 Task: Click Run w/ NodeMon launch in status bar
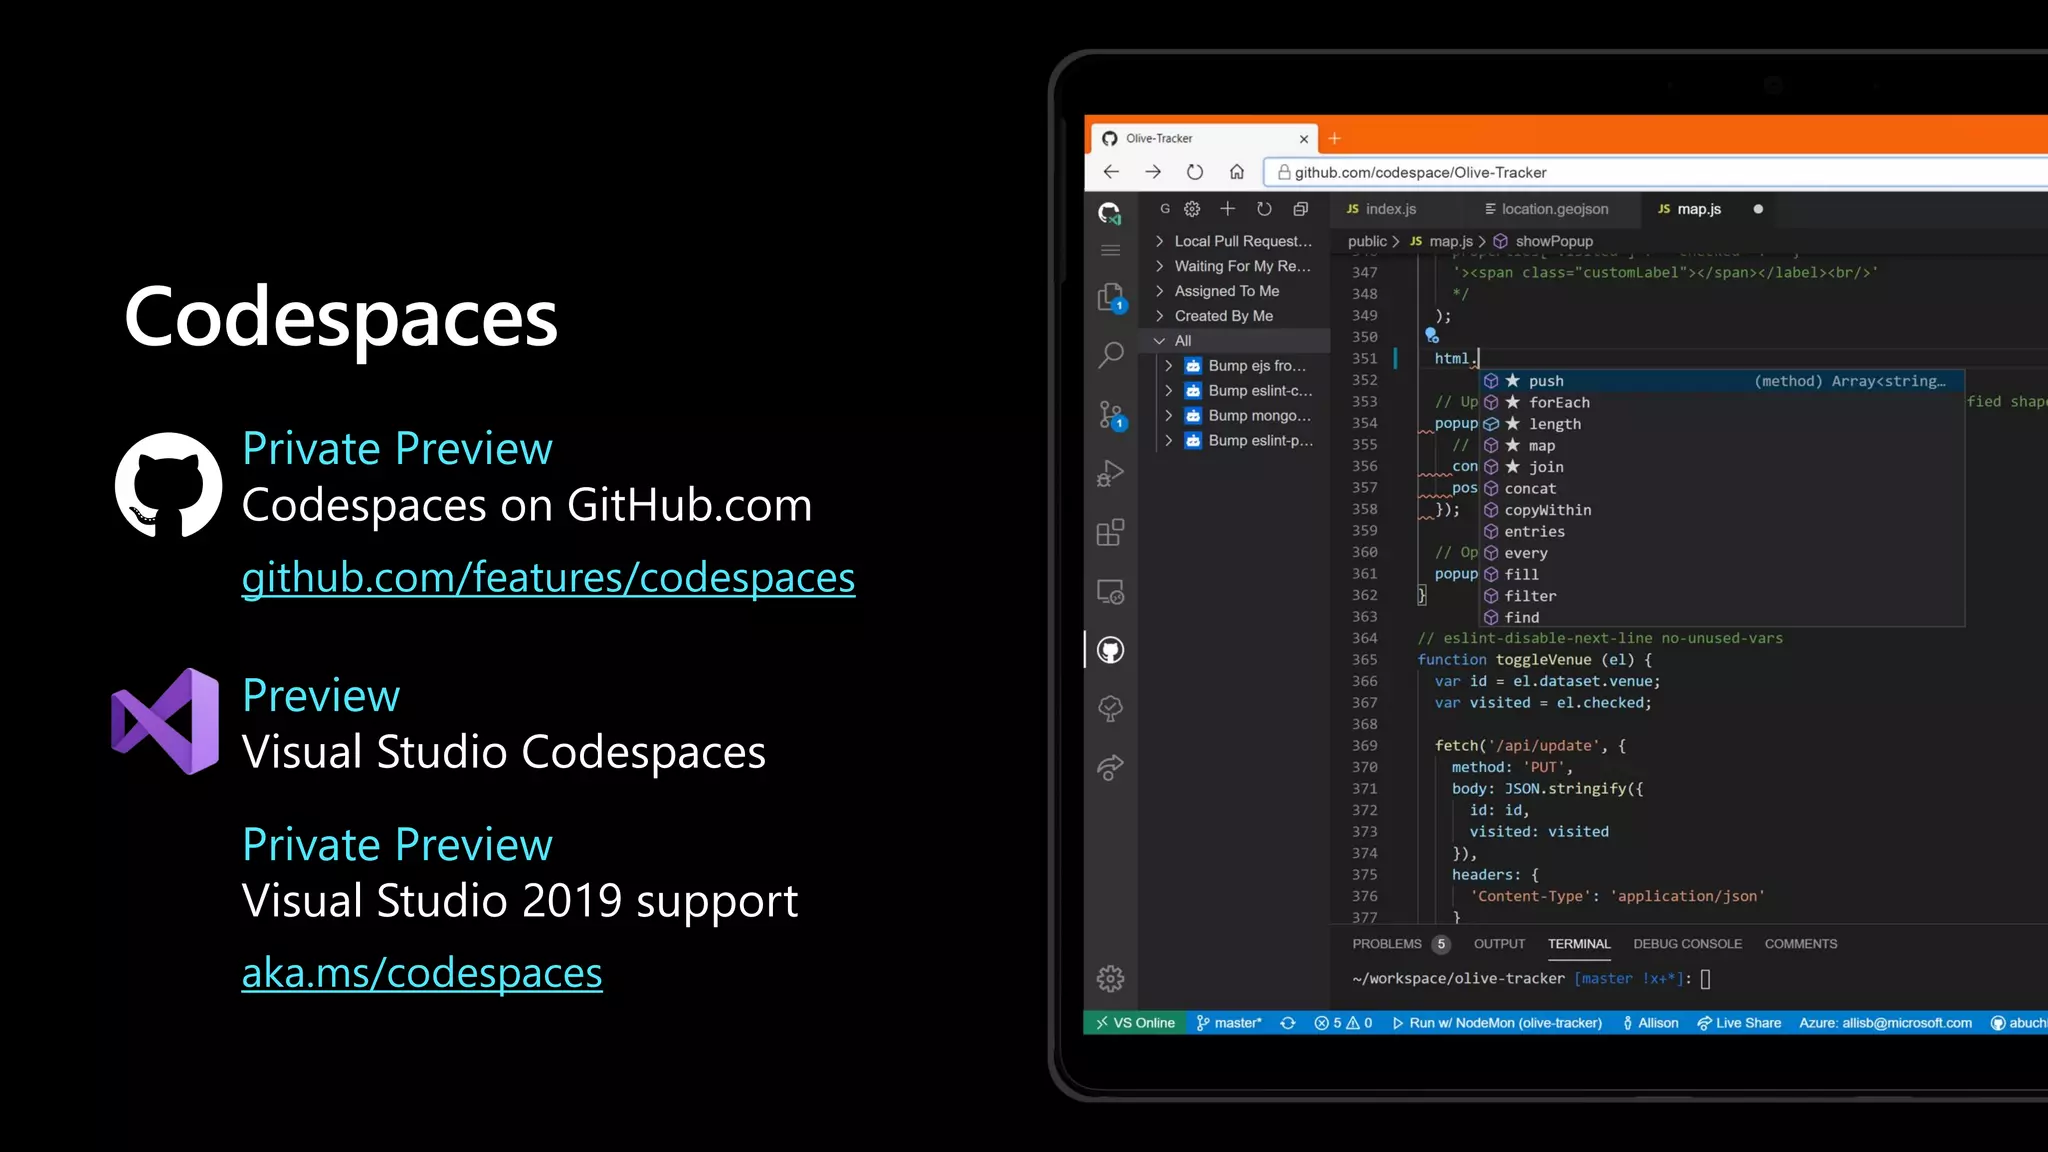pos(1497,1023)
